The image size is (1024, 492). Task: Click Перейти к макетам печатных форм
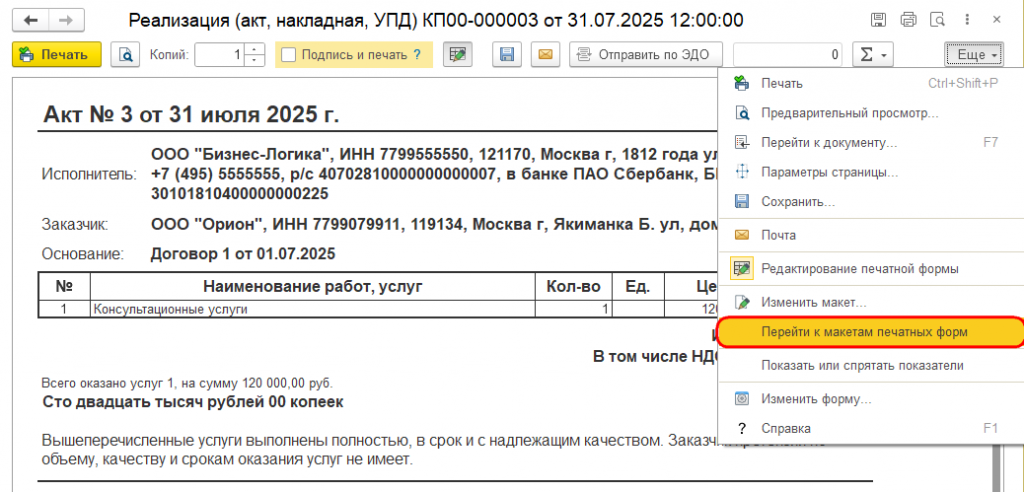click(870, 332)
